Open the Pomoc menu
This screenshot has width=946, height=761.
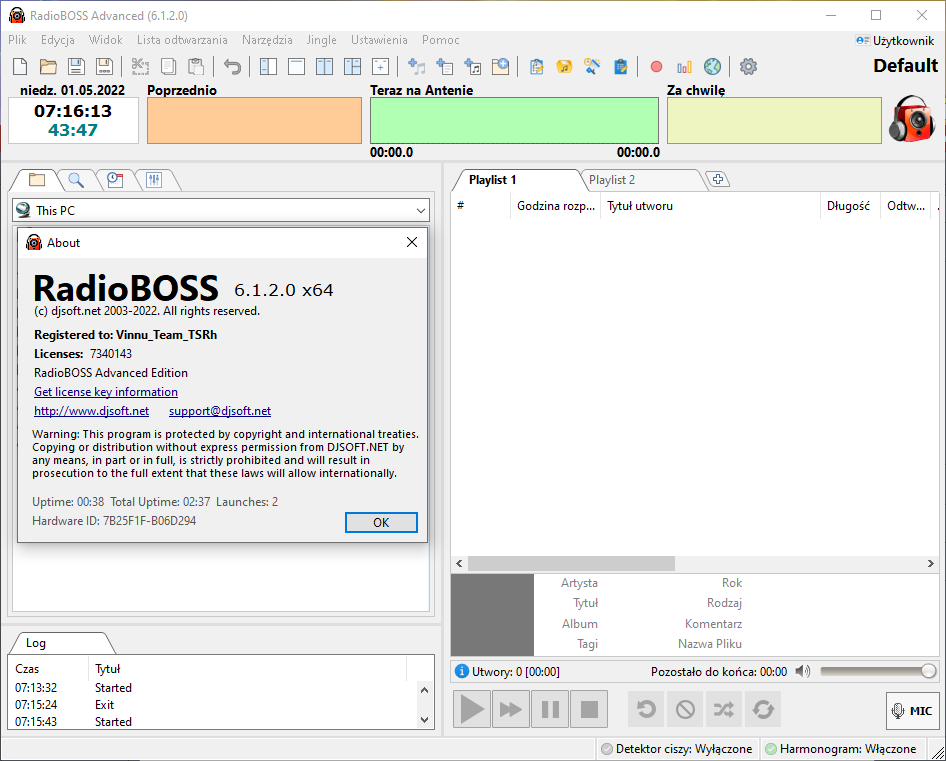pyautogui.click(x=440, y=40)
